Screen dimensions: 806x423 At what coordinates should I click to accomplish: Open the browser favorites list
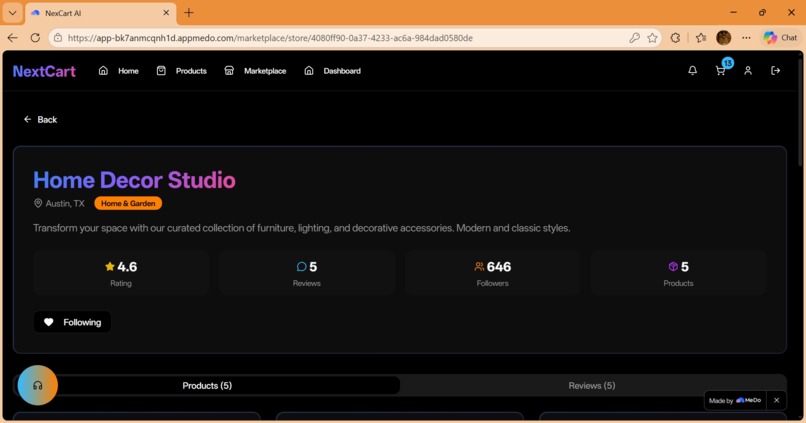(701, 38)
